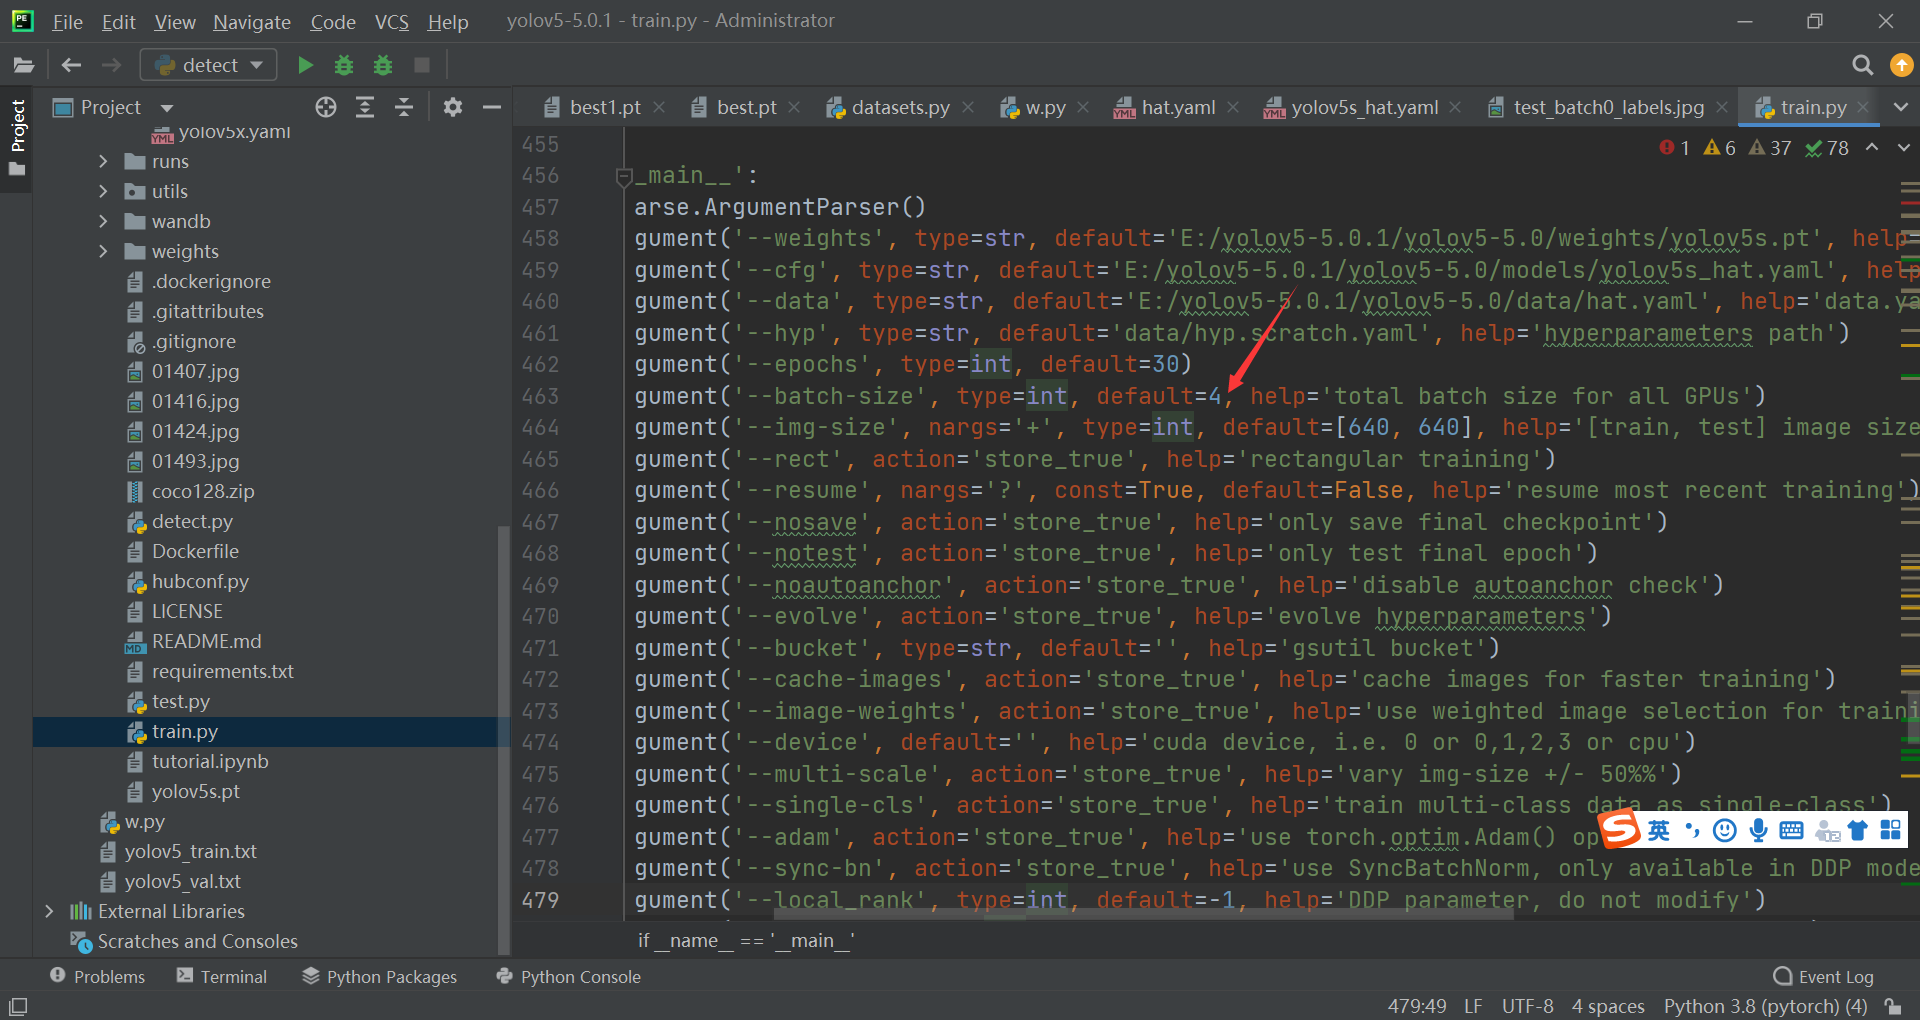Click the error count indicator

click(x=1675, y=148)
